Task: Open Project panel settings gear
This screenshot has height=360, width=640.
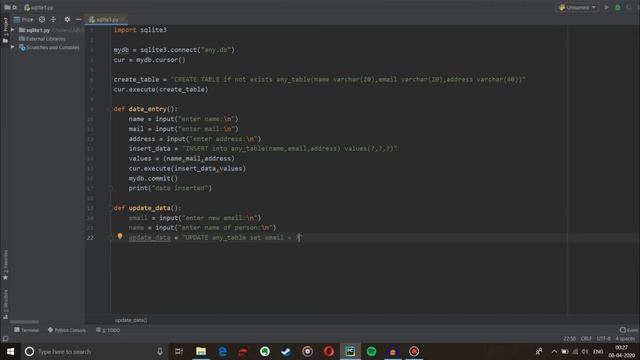Action: pyautogui.click(x=67, y=19)
